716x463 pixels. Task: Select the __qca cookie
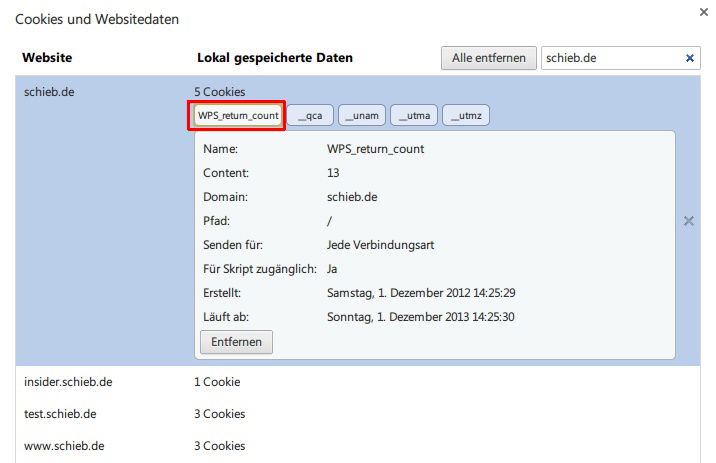[310, 116]
